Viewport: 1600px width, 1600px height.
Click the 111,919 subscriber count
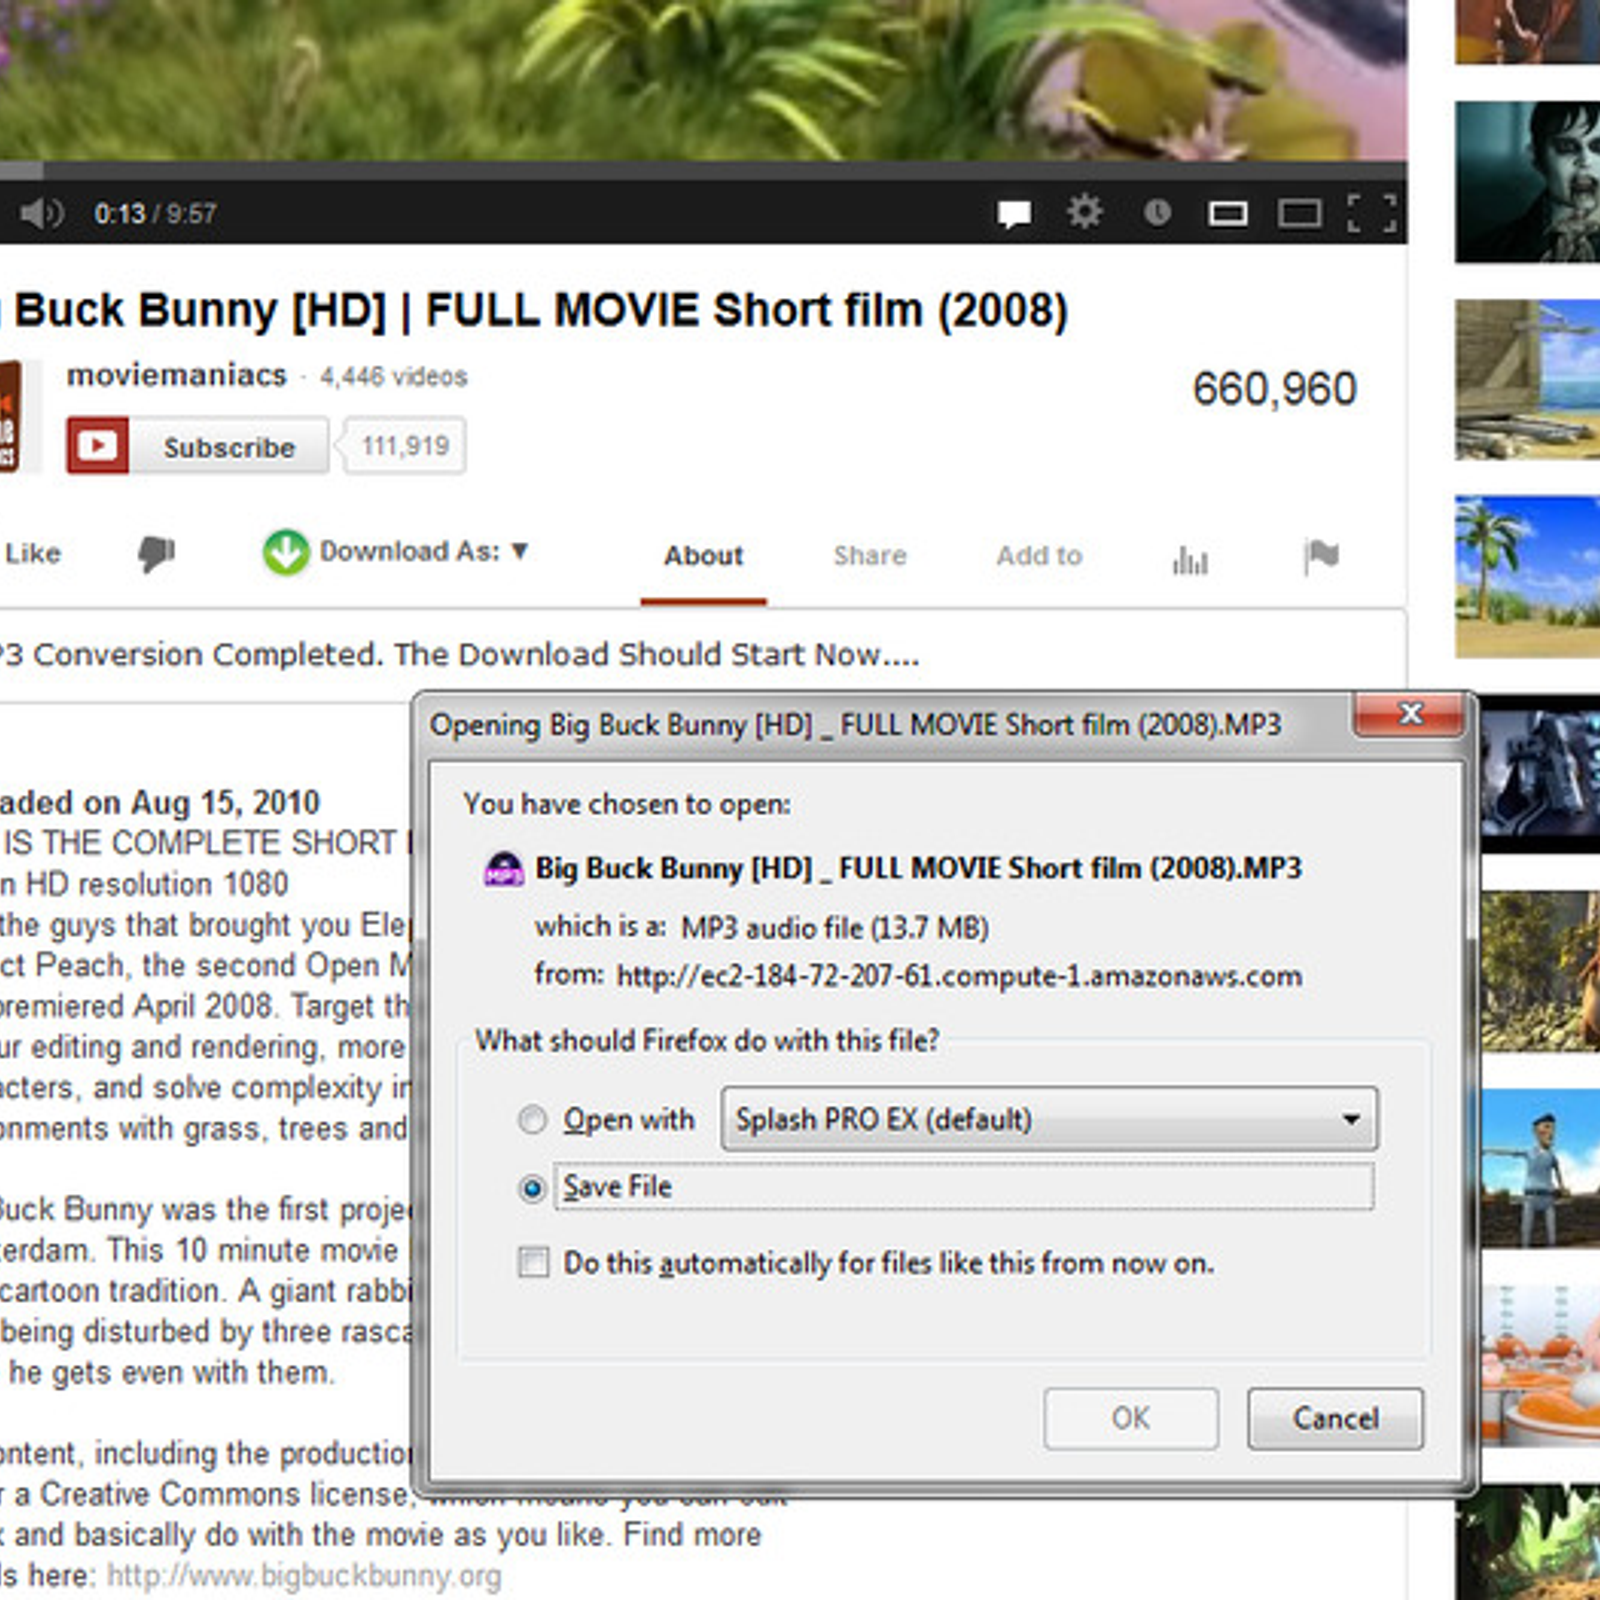click(x=405, y=446)
